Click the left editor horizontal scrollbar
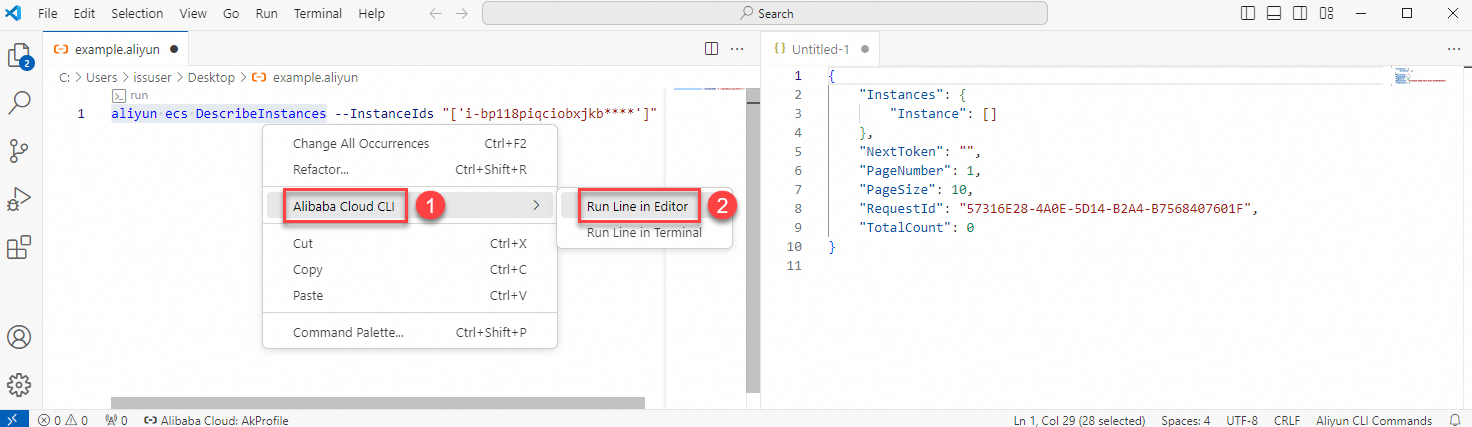Screen dimensions: 1472x427 pos(378,403)
